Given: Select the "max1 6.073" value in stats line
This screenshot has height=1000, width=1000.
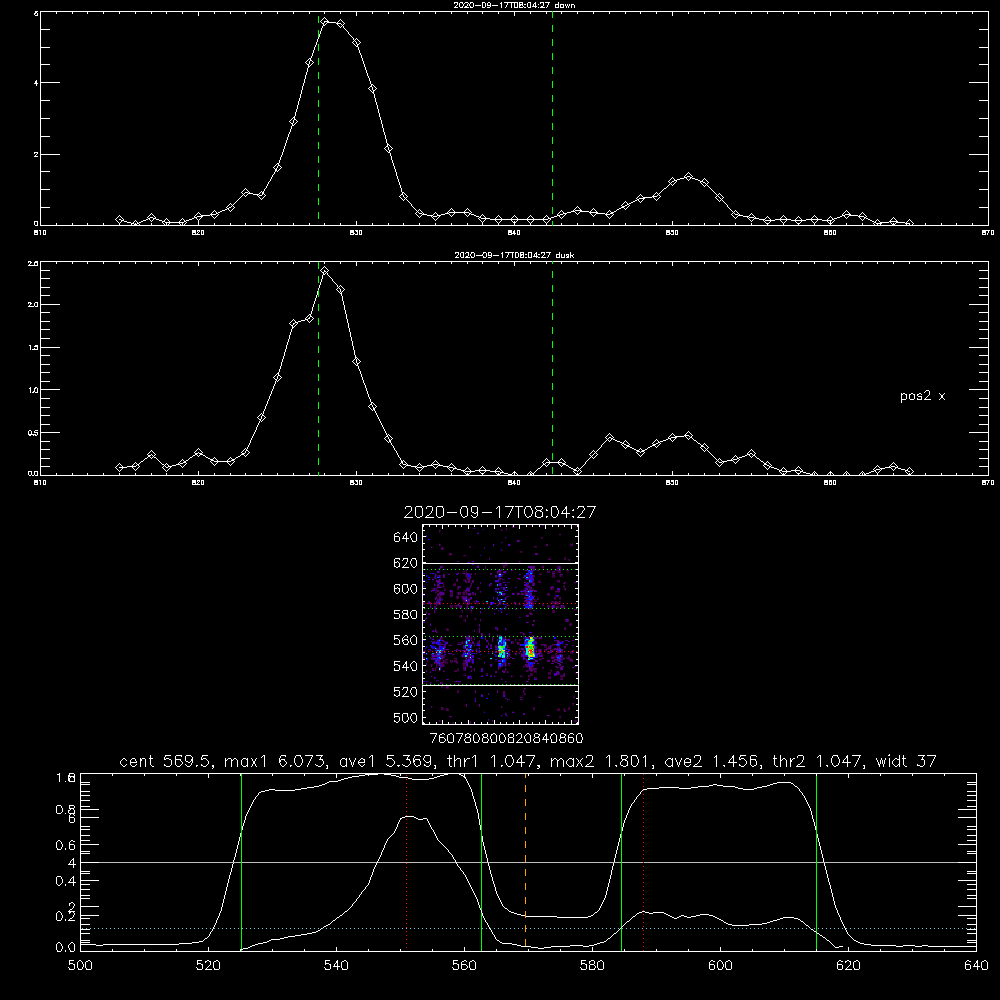Looking at the screenshot, I should [x=273, y=761].
